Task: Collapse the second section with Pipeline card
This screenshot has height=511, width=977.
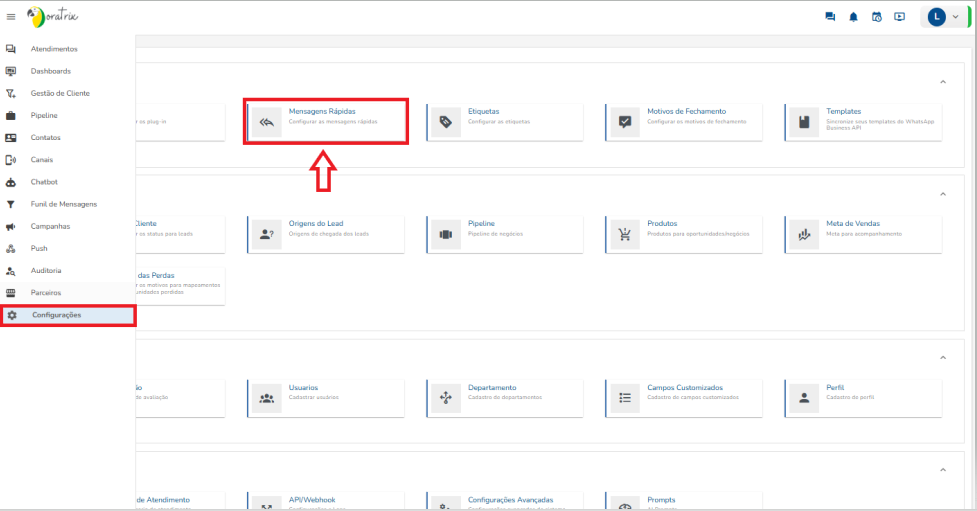Action: pyautogui.click(x=942, y=194)
